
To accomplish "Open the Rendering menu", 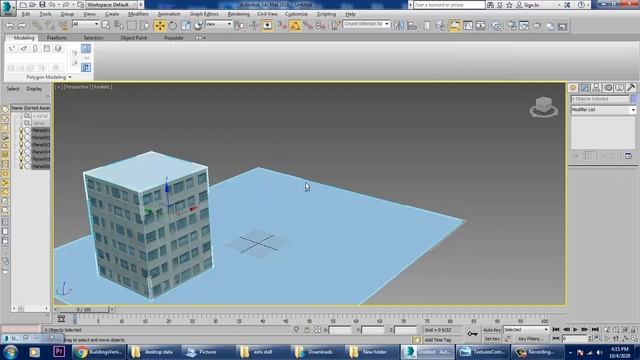I will pos(238,14).
